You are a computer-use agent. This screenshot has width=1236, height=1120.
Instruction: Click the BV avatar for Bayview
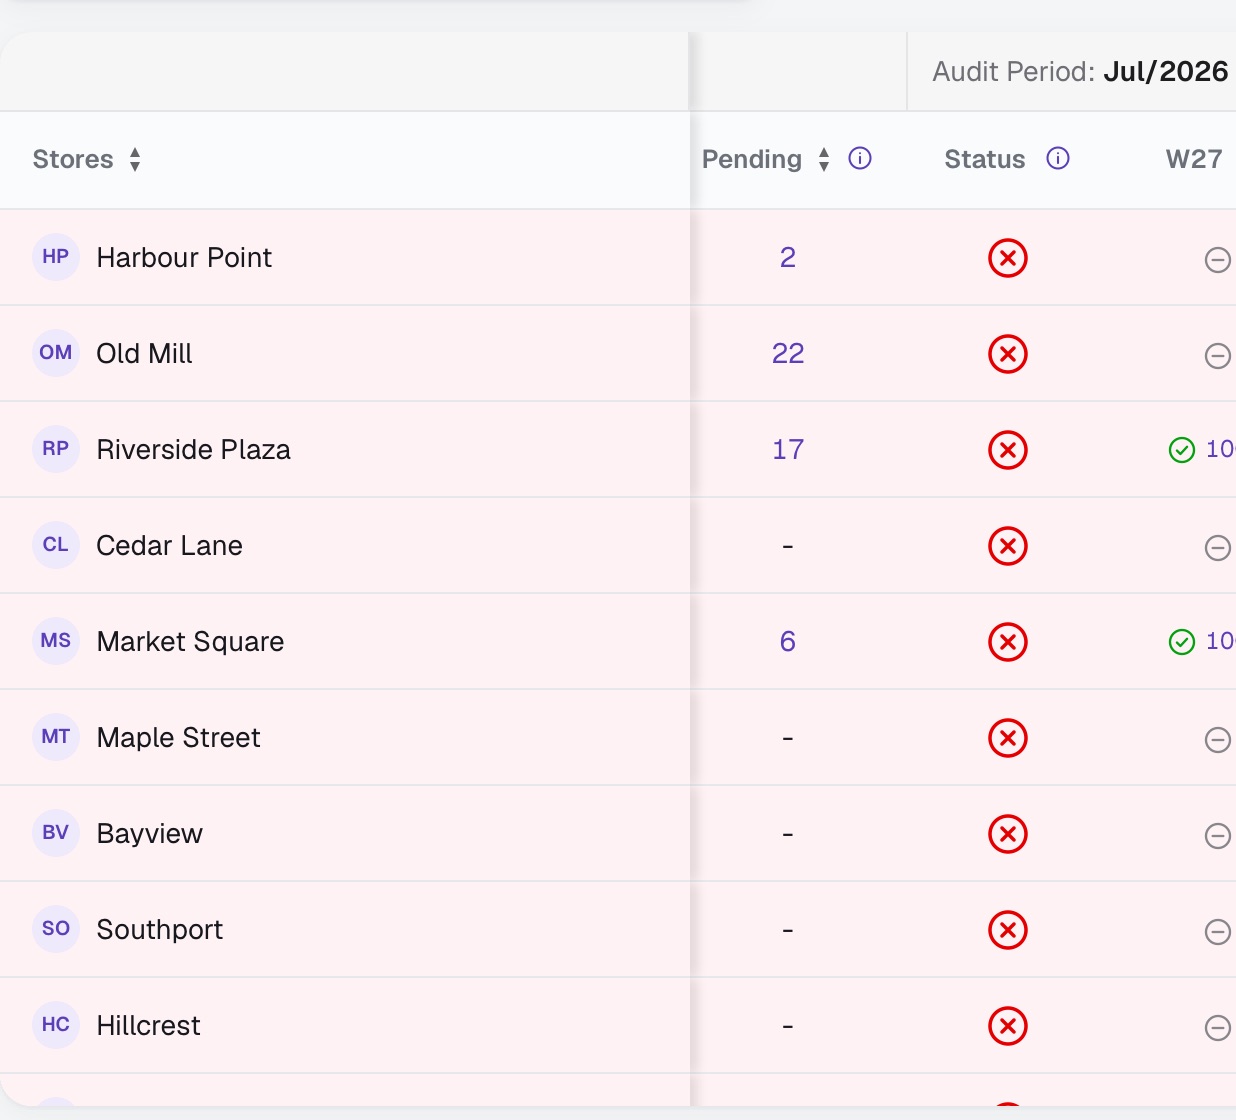point(56,833)
